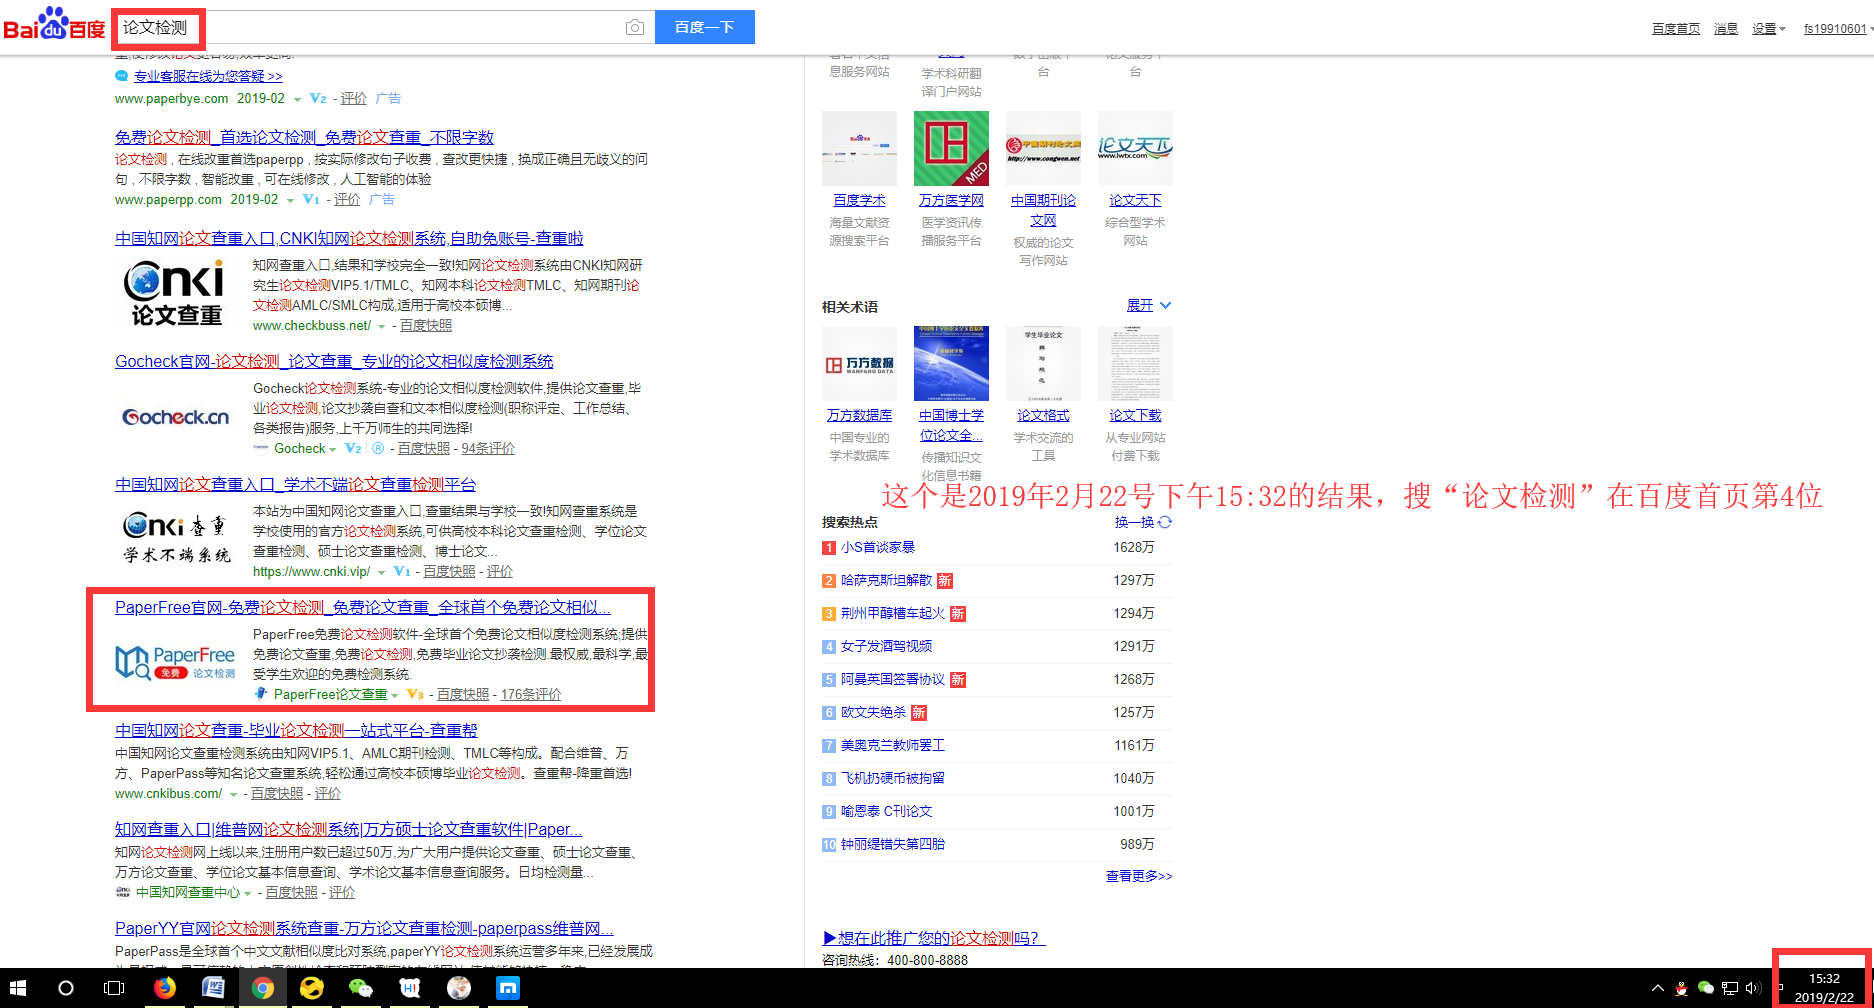Image resolution: width=1874 pixels, height=1008 pixels.
Task: Open the Maxthon browser taskbar icon
Action: pos(508,988)
